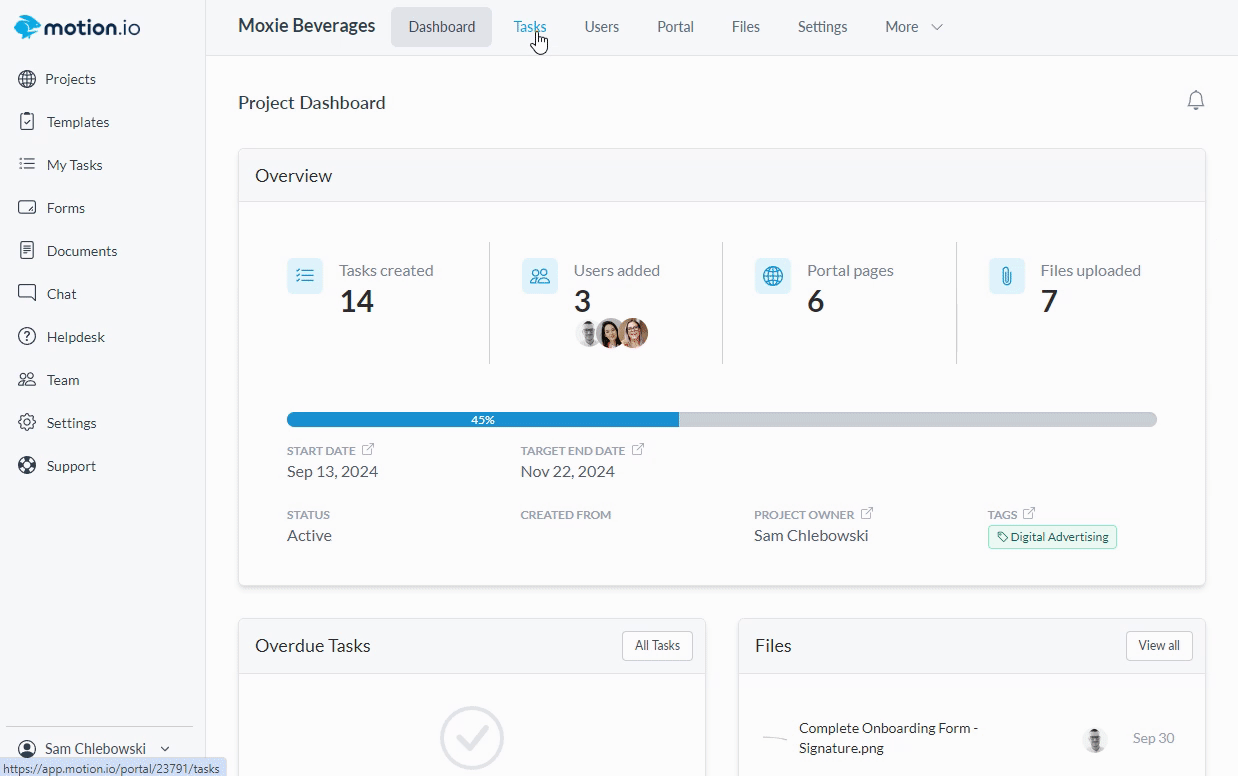
Task: Open Helpdesk from the sidebar
Action: 75,337
